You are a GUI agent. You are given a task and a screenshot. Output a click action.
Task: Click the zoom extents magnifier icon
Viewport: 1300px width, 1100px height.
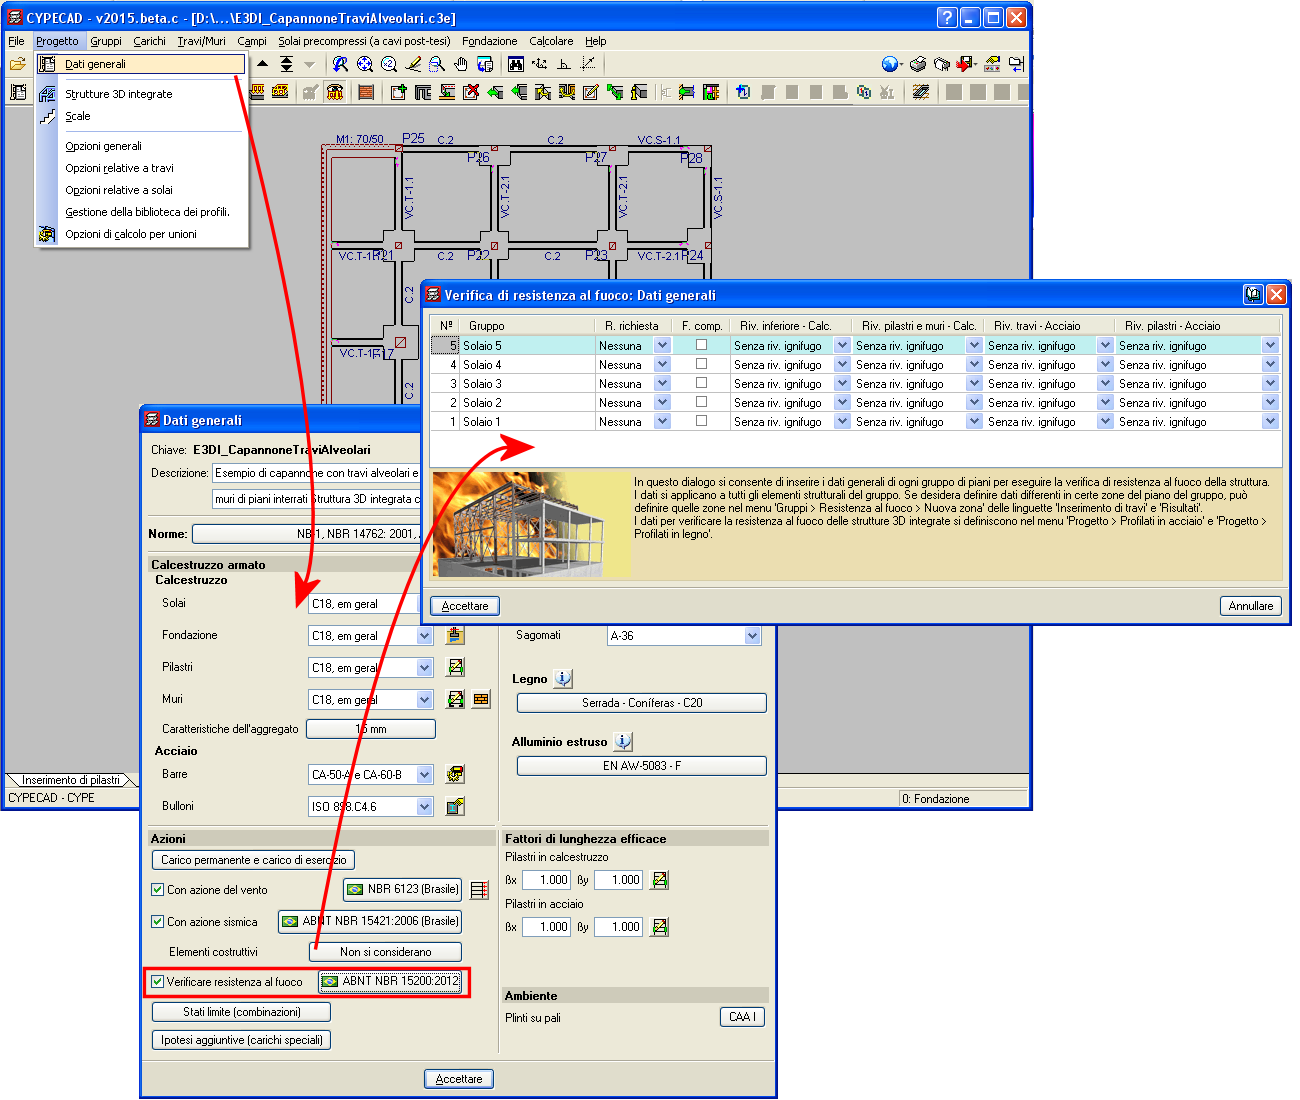pyautogui.click(x=365, y=64)
